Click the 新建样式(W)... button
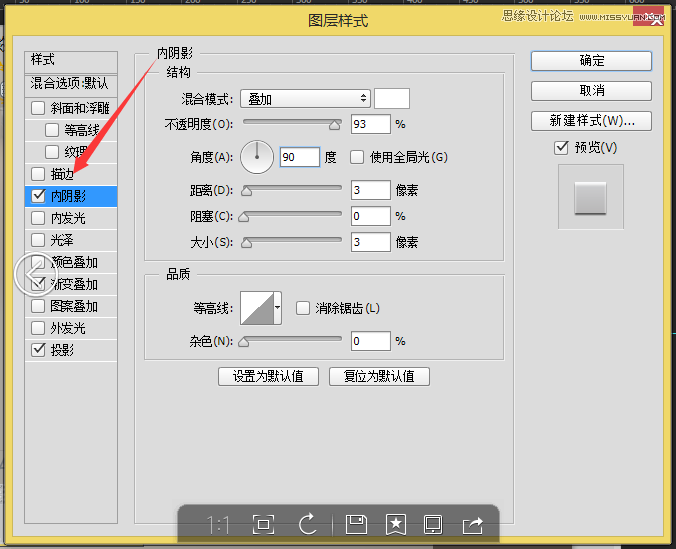 pyautogui.click(x=592, y=121)
